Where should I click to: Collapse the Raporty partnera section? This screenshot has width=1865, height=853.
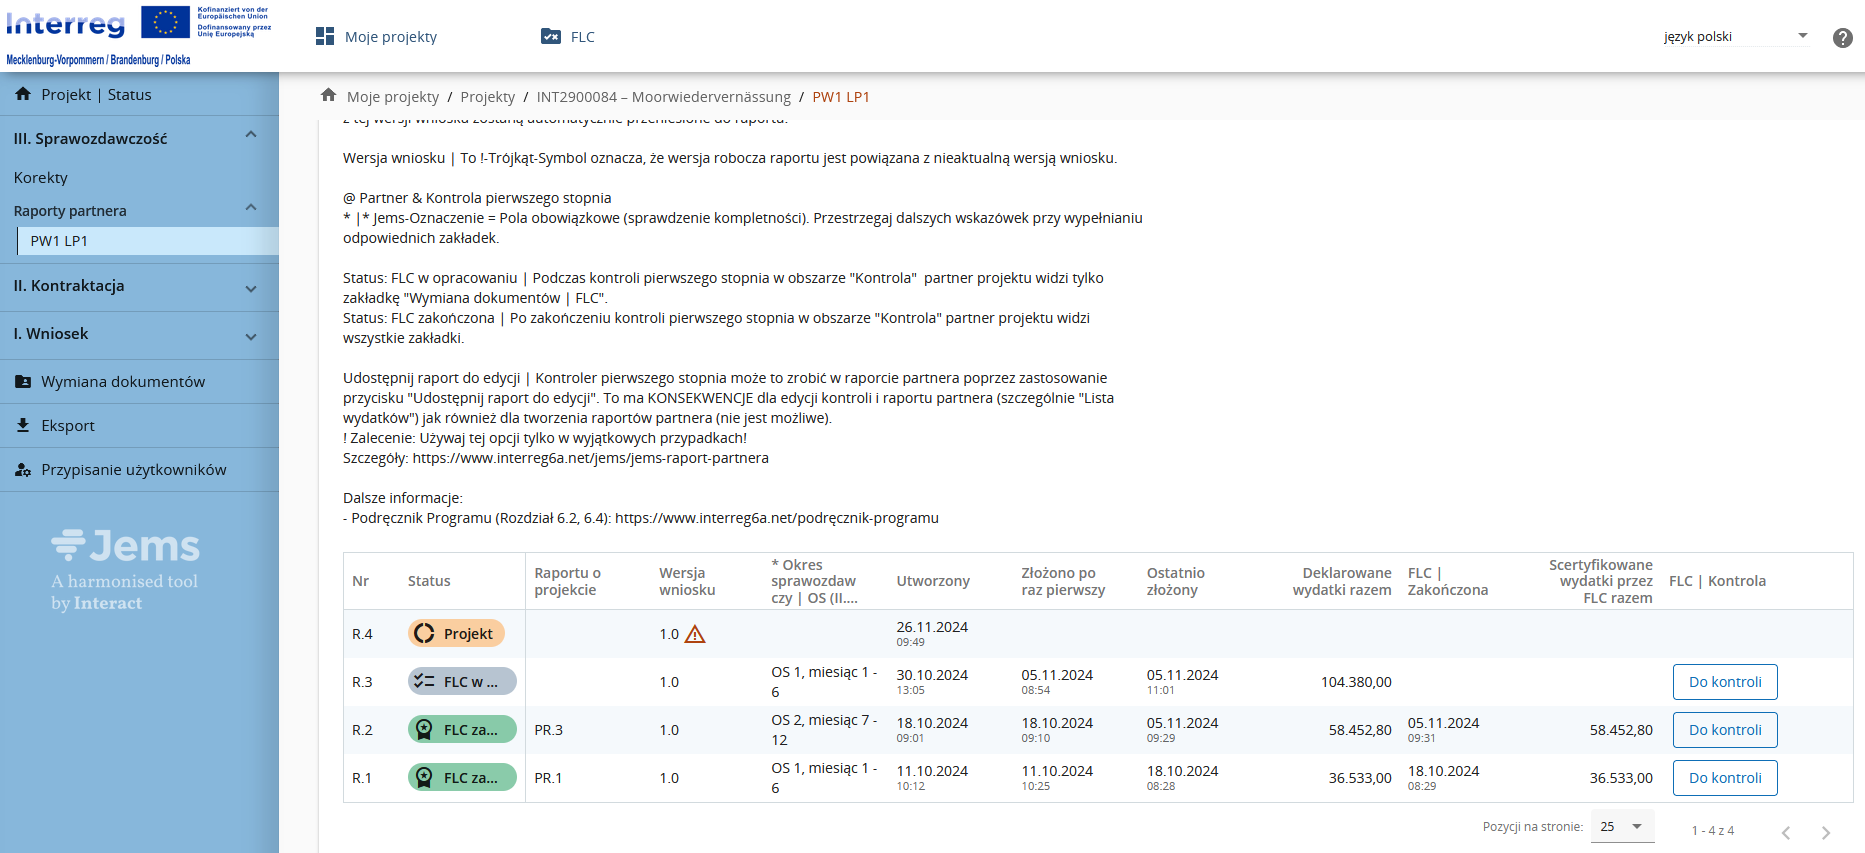click(x=251, y=208)
